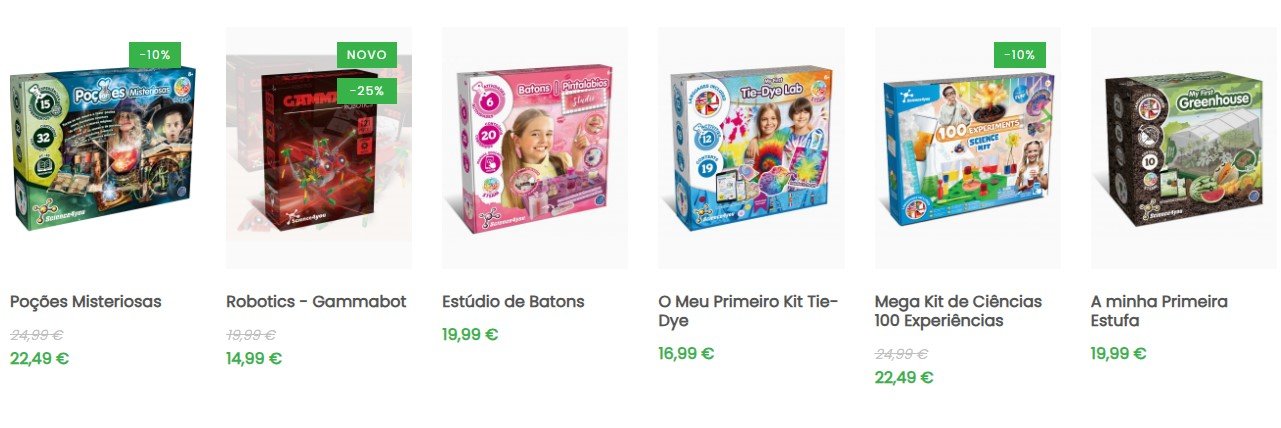Open the Poções Misteriosas product image
The height and width of the screenshot is (428, 1281).
102,148
